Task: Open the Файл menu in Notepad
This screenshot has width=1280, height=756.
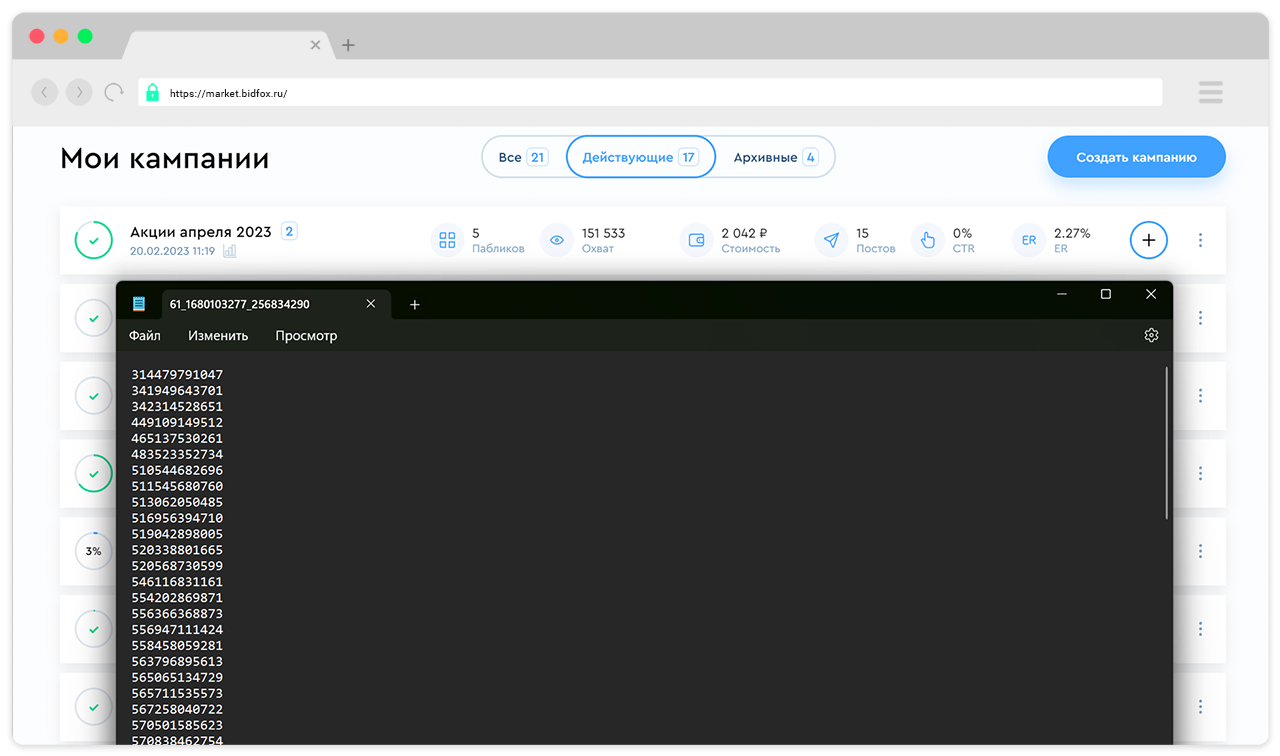Action: 145,336
